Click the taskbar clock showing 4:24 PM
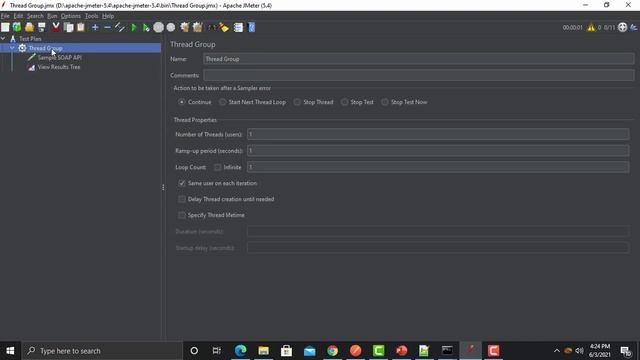The width and height of the screenshot is (640, 360). (x=600, y=351)
